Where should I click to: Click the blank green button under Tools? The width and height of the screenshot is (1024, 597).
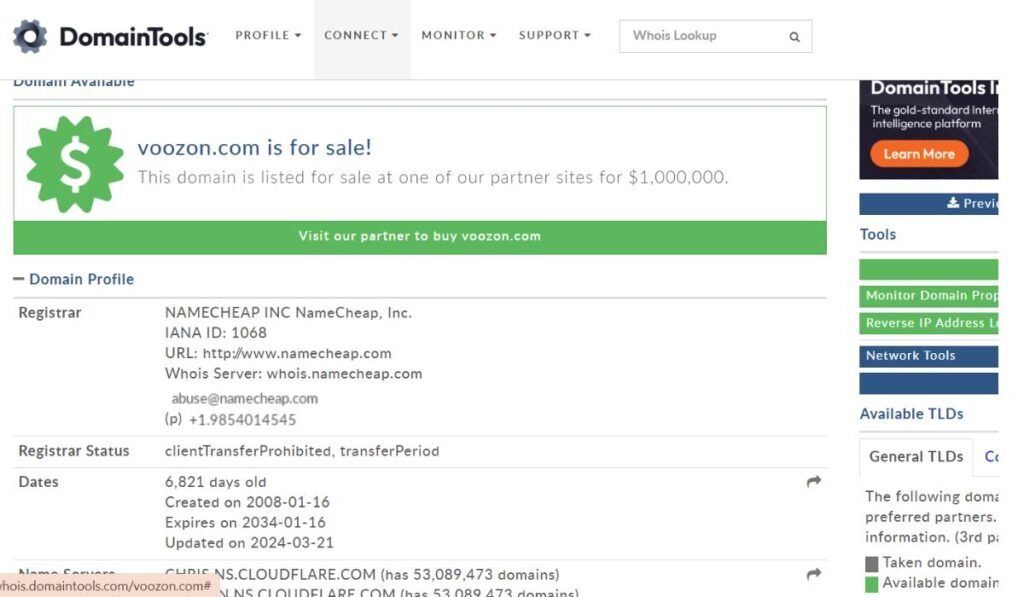929,269
